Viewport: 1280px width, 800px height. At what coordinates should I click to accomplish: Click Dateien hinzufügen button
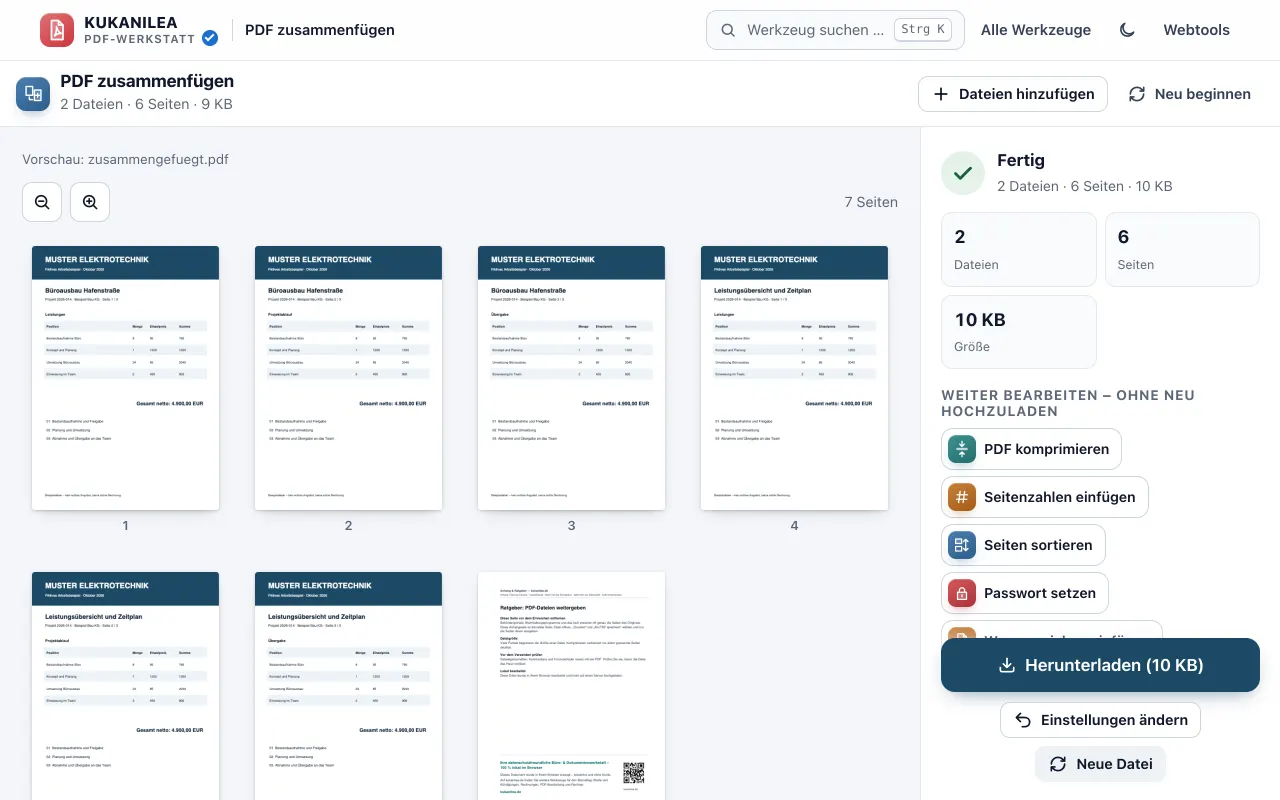(x=1013, y=94)
